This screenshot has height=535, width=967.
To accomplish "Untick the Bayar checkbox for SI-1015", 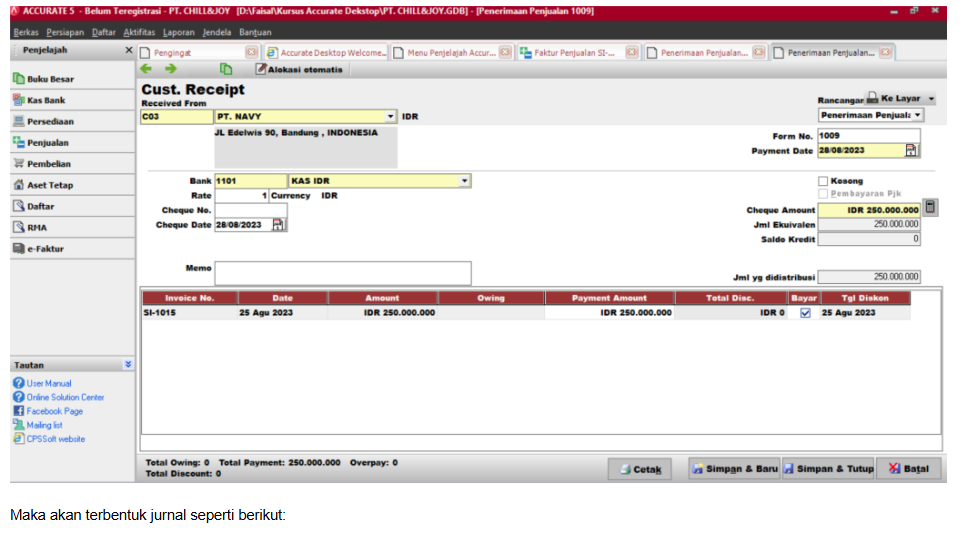I will (x=805, y=313).
